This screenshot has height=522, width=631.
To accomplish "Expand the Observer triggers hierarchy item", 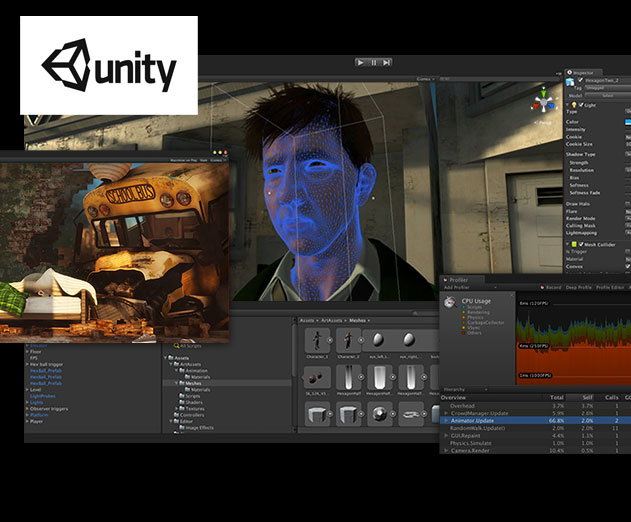I will coord(27,409).
